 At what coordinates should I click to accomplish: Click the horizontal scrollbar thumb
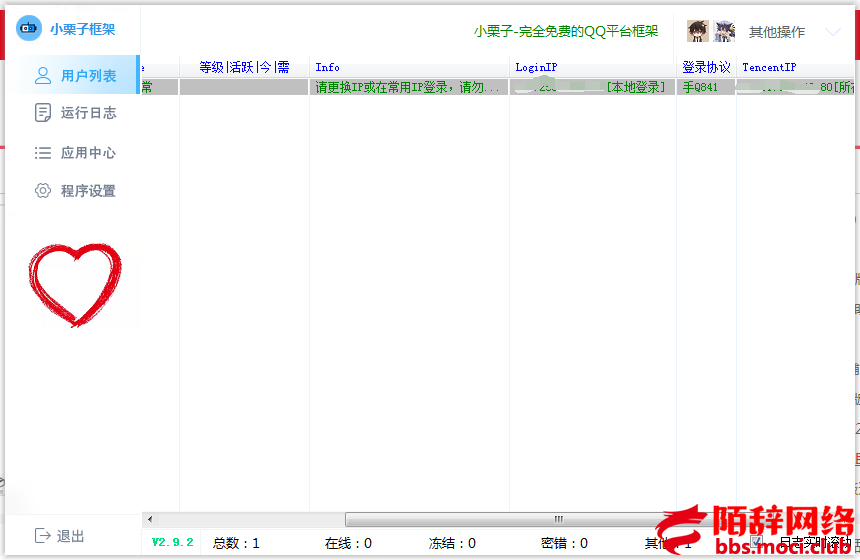pyautogui.click(x=558, y=519)
